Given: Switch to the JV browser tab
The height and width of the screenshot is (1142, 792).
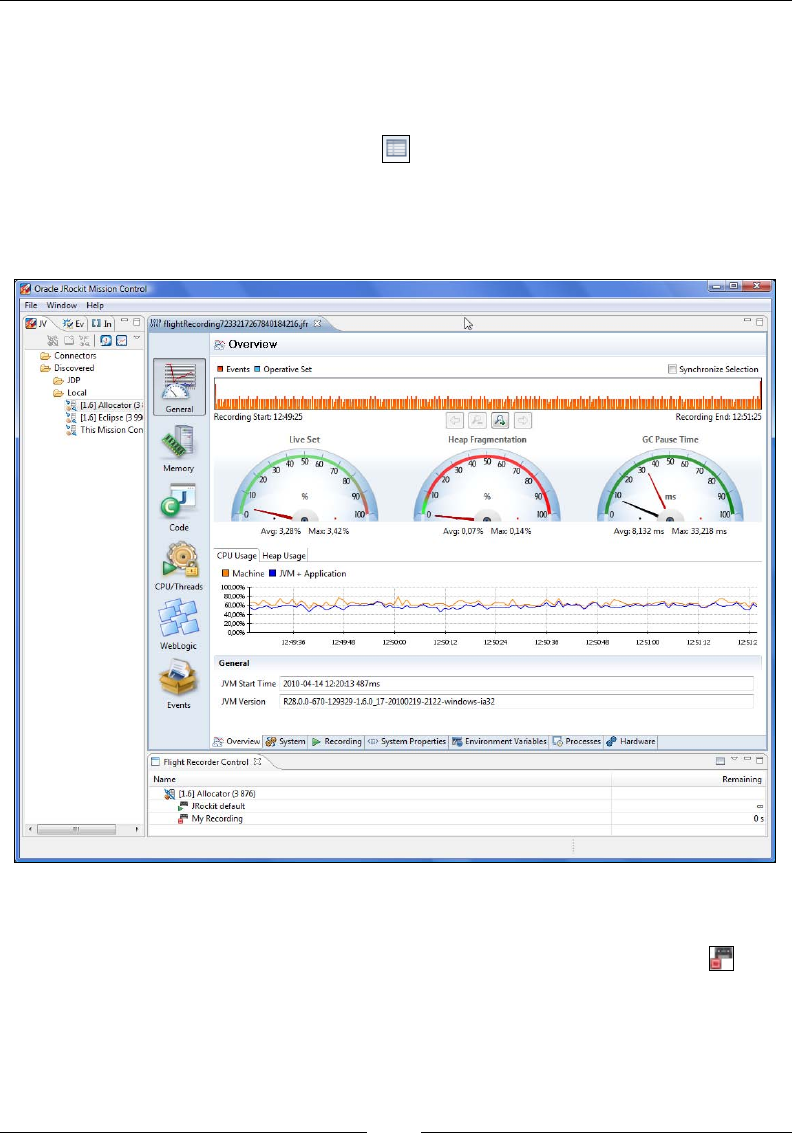Looking at the screenshot, I should (x=37, y=323).
